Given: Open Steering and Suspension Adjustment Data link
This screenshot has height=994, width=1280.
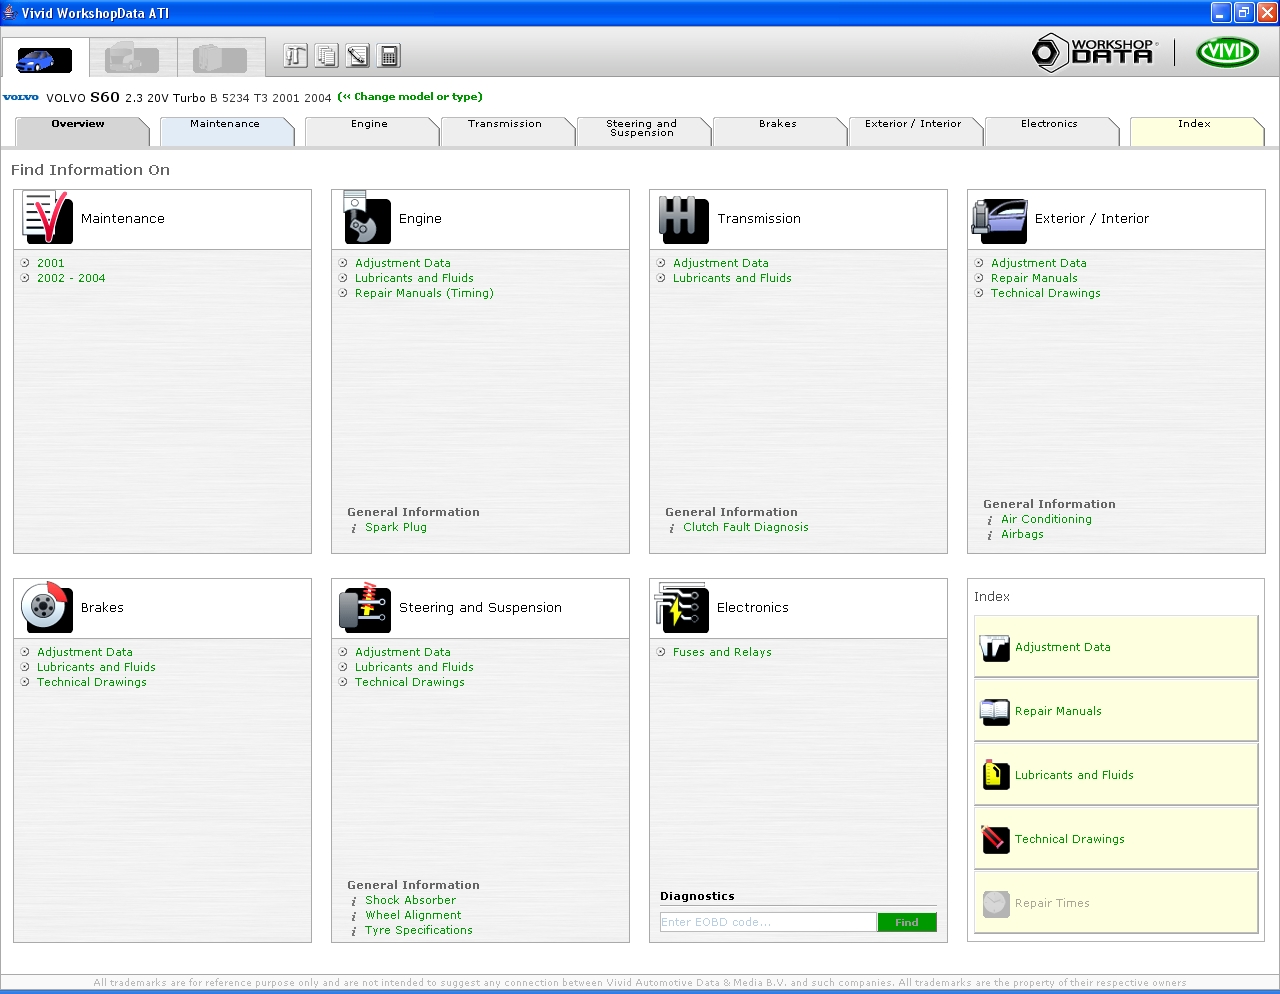Looking at the screenshot, I should point(403,652).
